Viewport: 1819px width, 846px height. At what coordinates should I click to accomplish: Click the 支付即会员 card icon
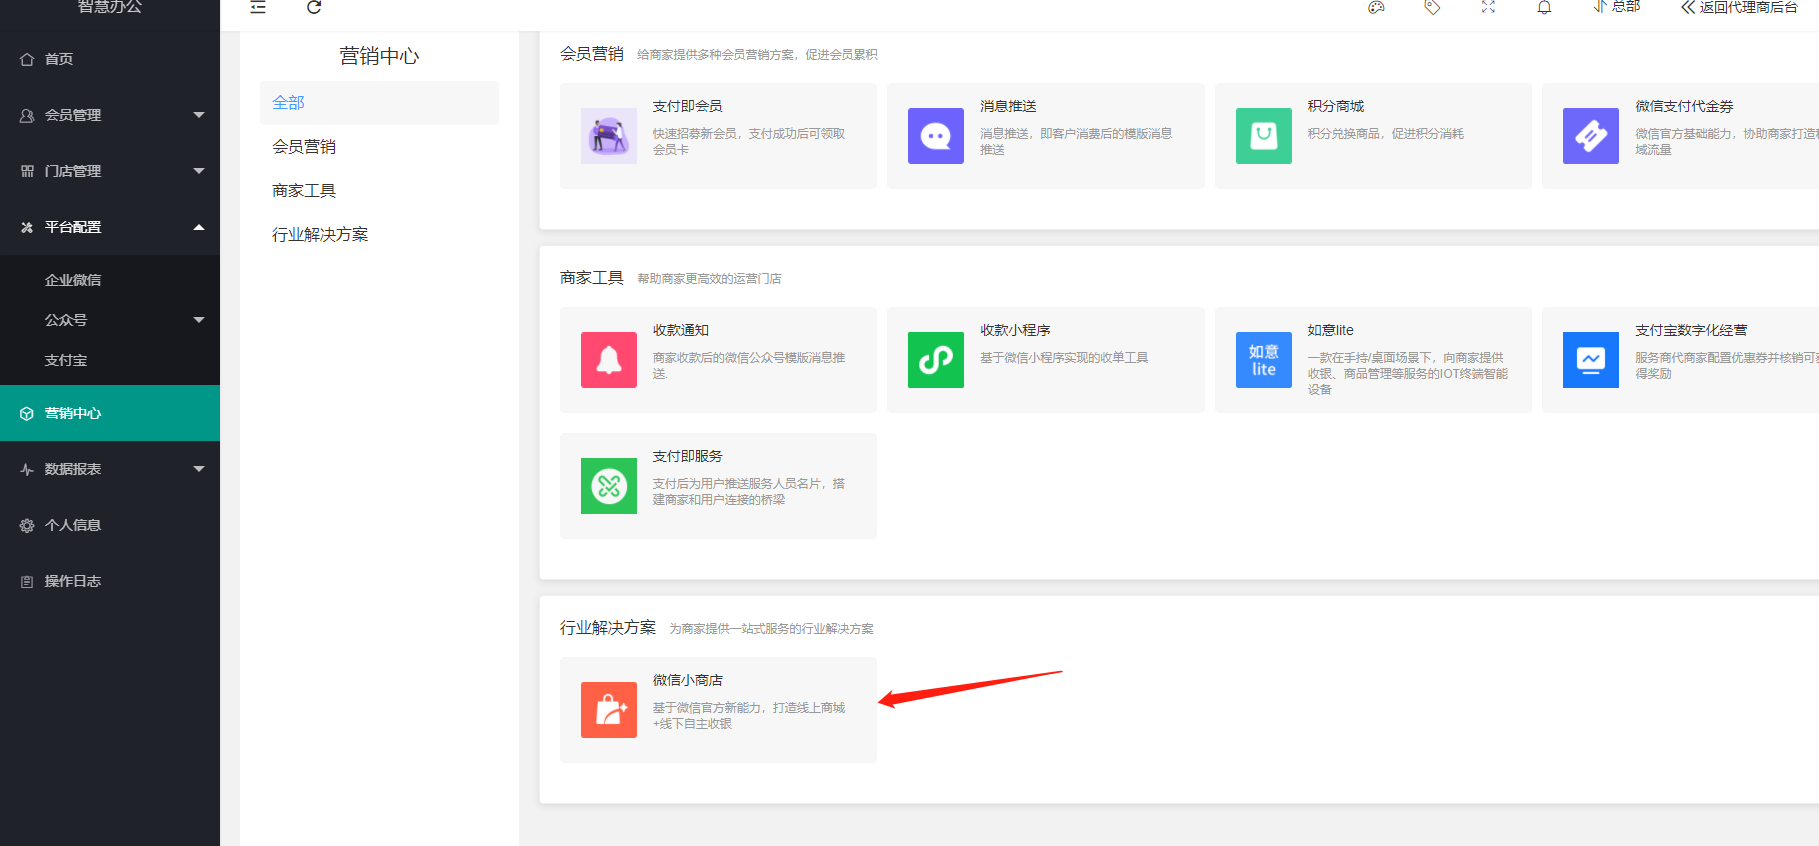click(x=608, y=135)
